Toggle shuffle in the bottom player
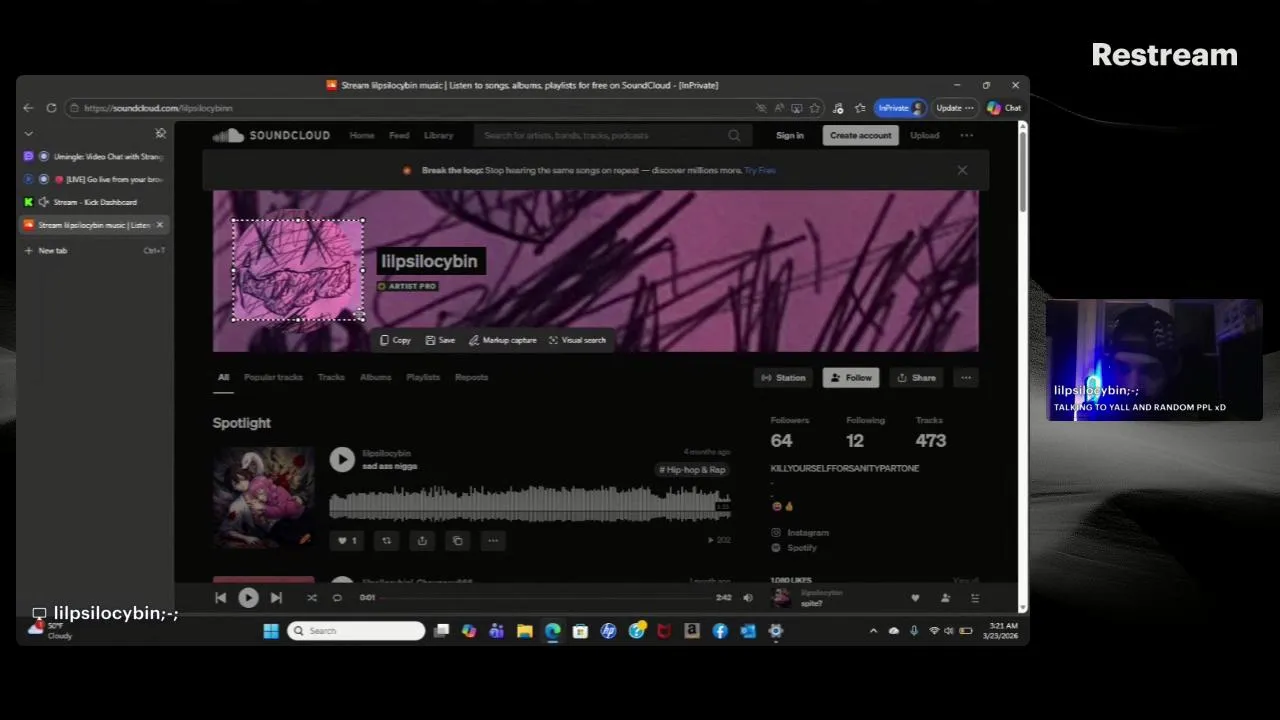 [311, 598]
